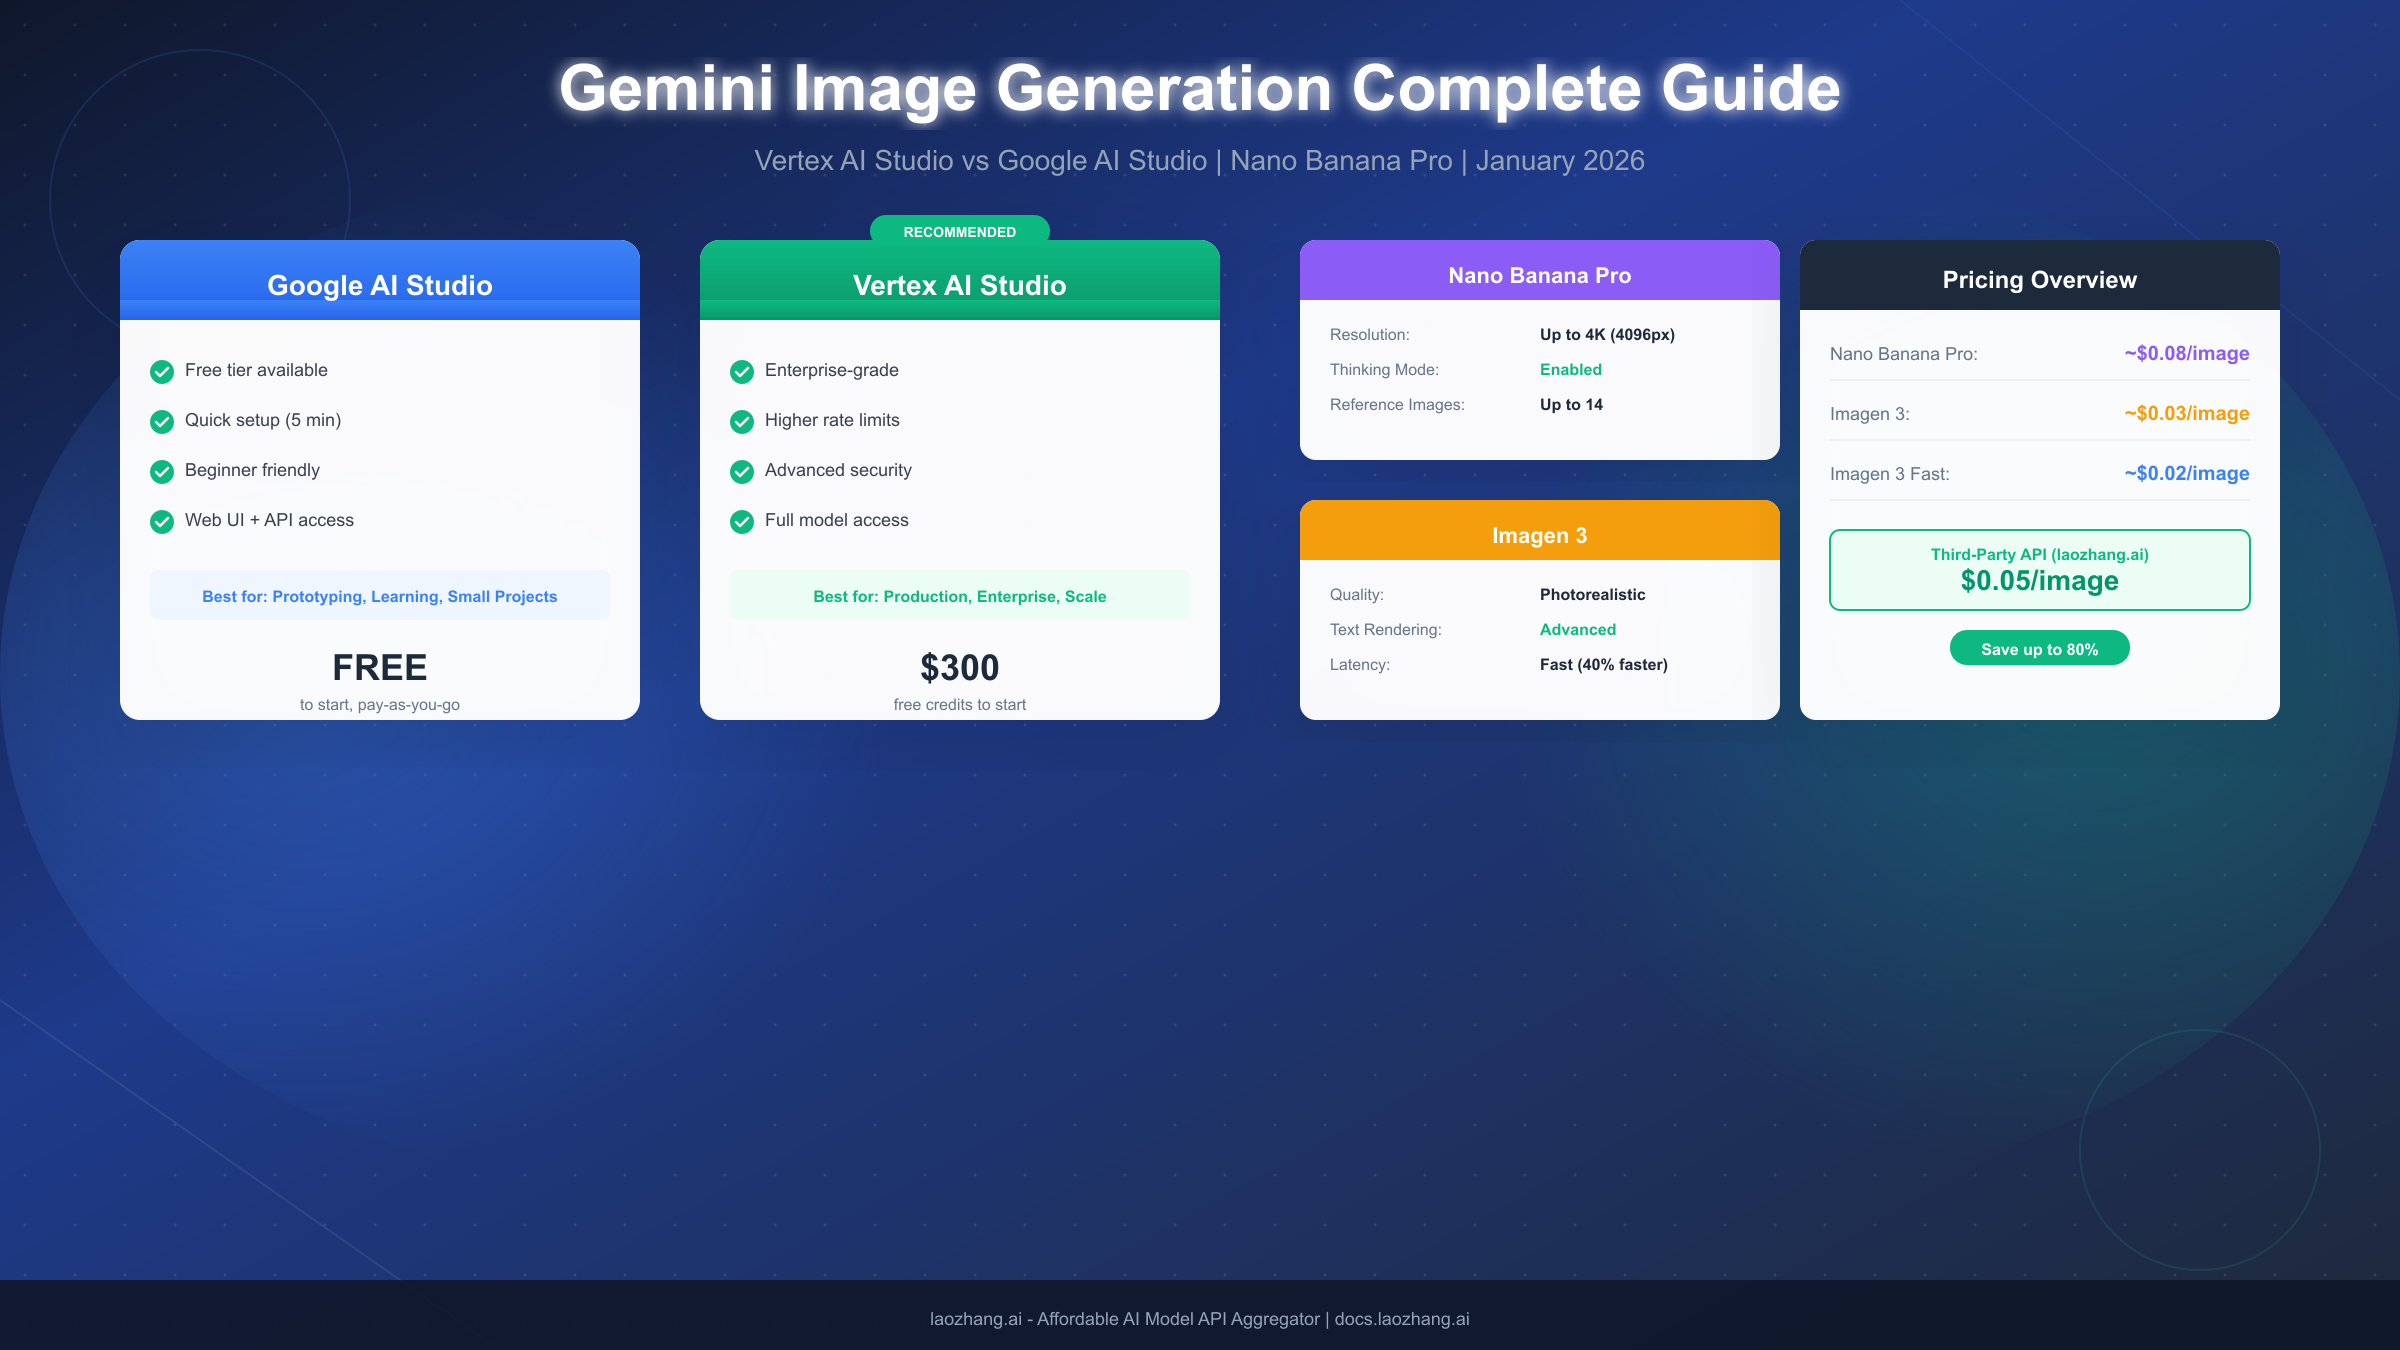Screen dimensions: 2400x1350
Task: Select the check icon next to "Quick setup (5 min)"
Action: tap(163, 421)
